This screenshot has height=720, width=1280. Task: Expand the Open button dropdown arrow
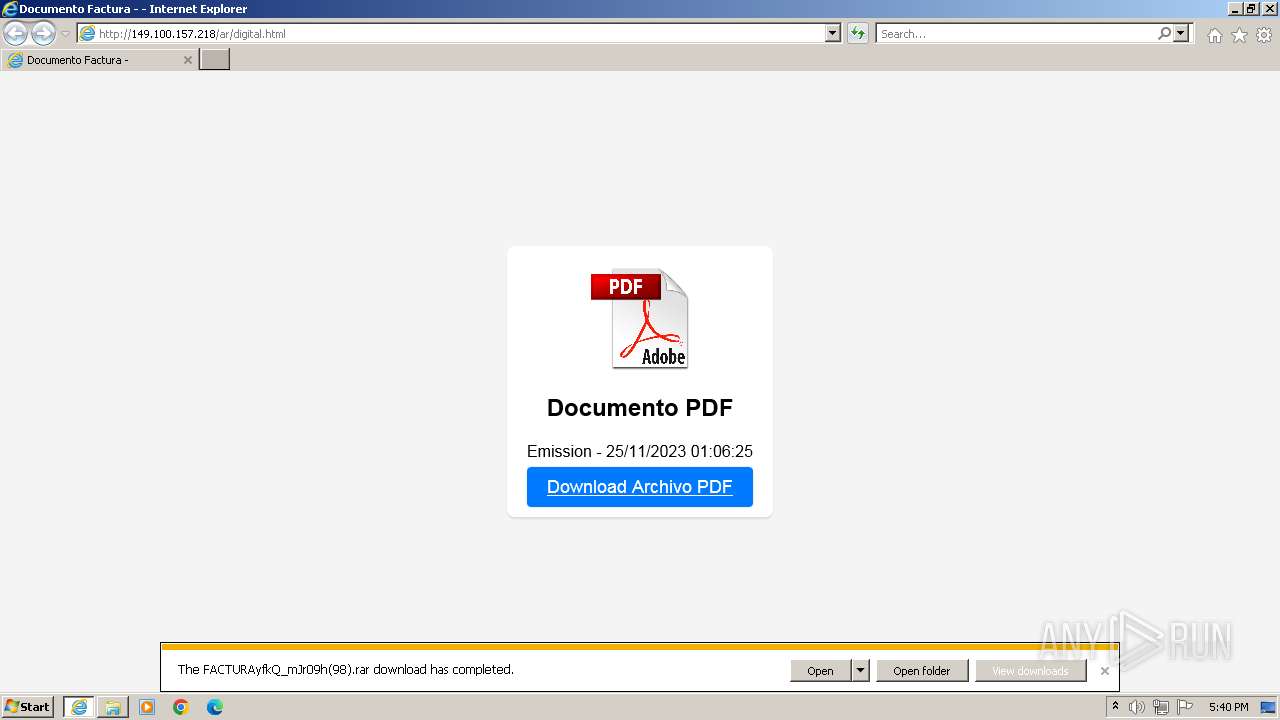pos(860,671)
